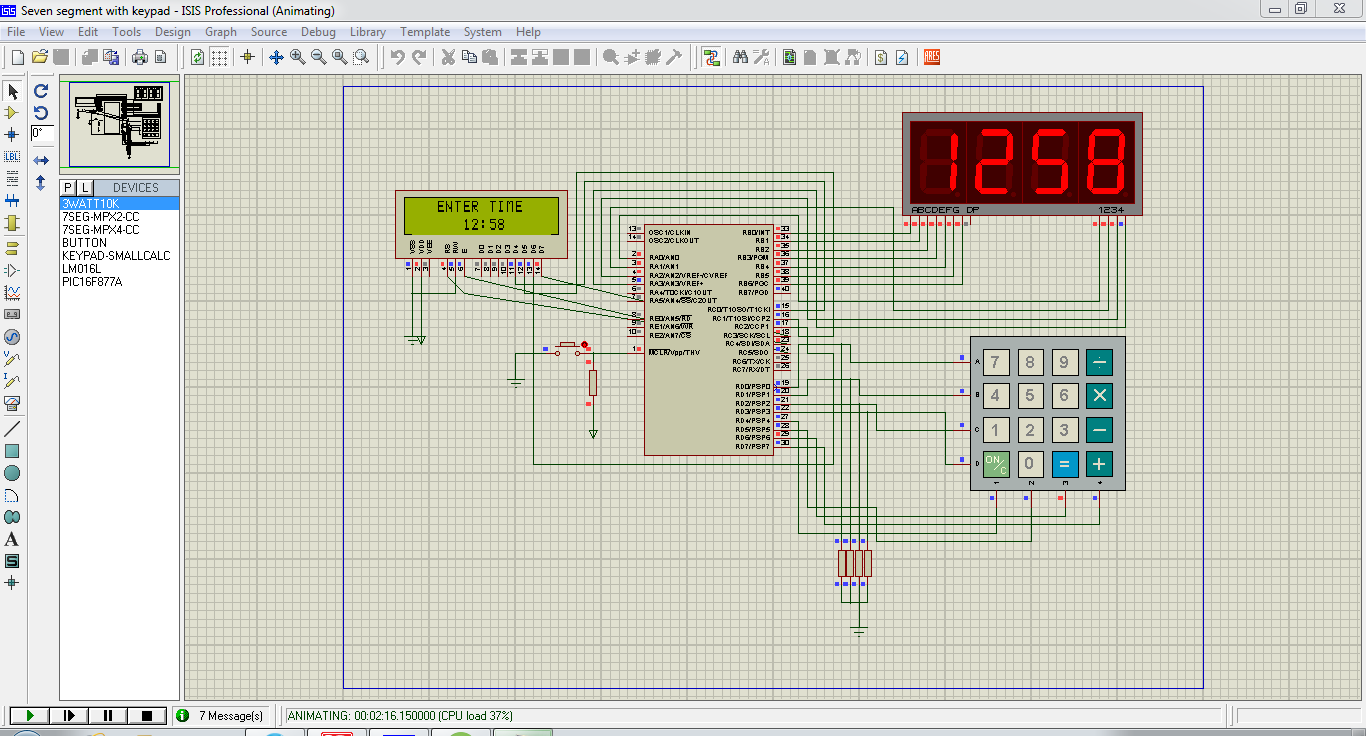Open the Debug menu
1366x736 pixels.
318,32
